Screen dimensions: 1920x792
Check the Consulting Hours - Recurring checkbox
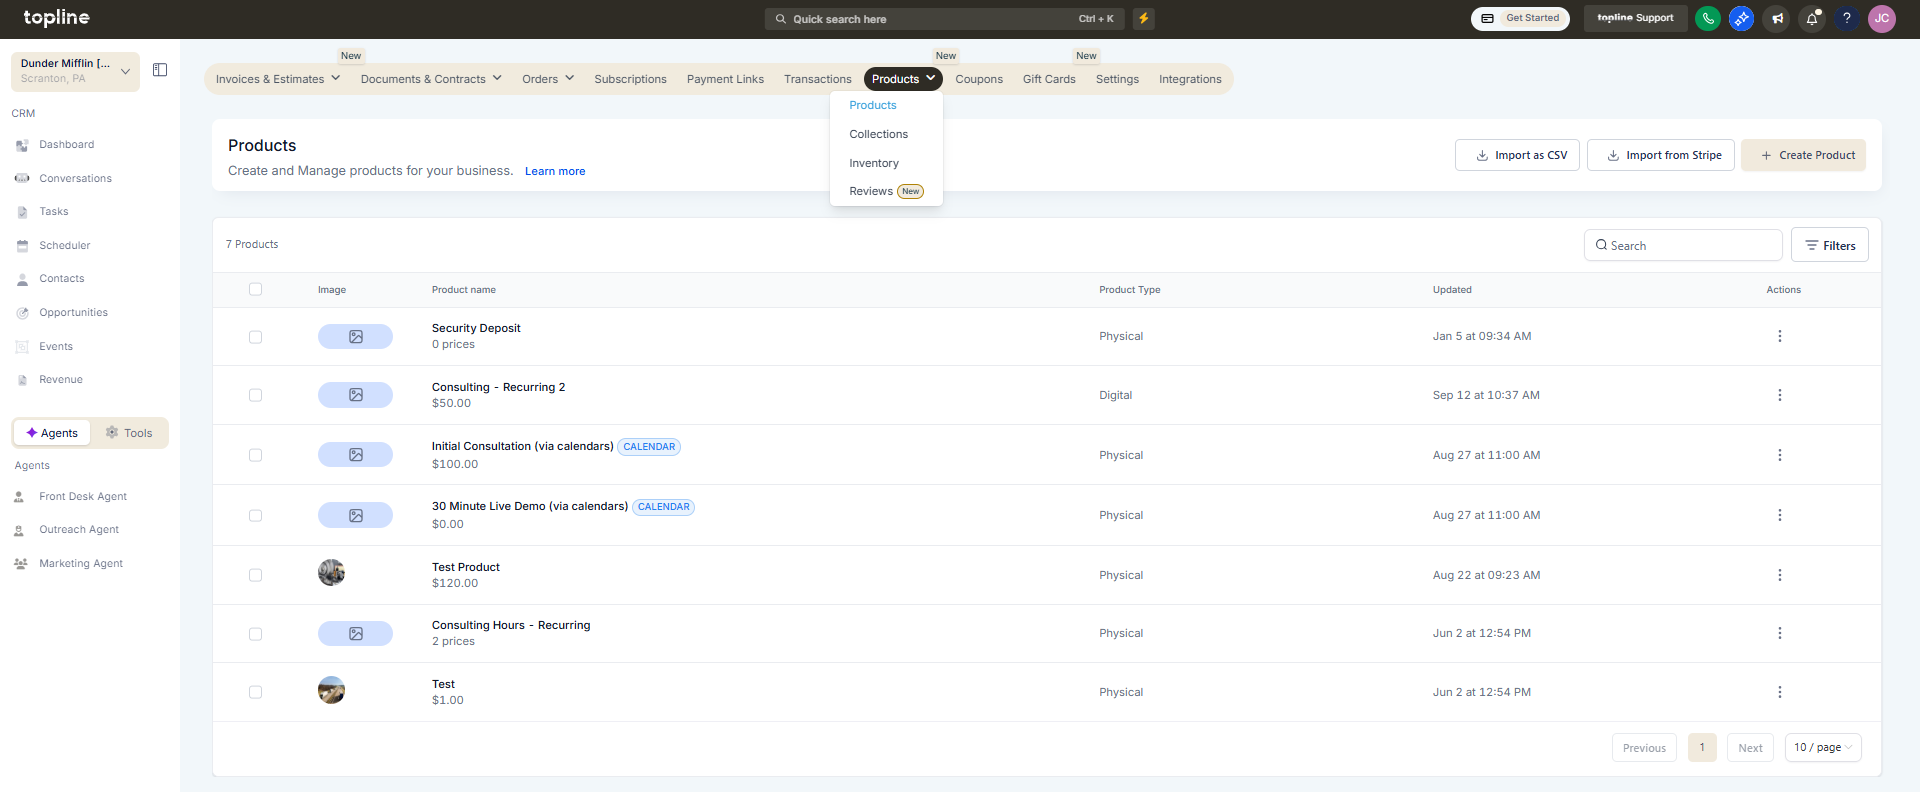[255, 634]
